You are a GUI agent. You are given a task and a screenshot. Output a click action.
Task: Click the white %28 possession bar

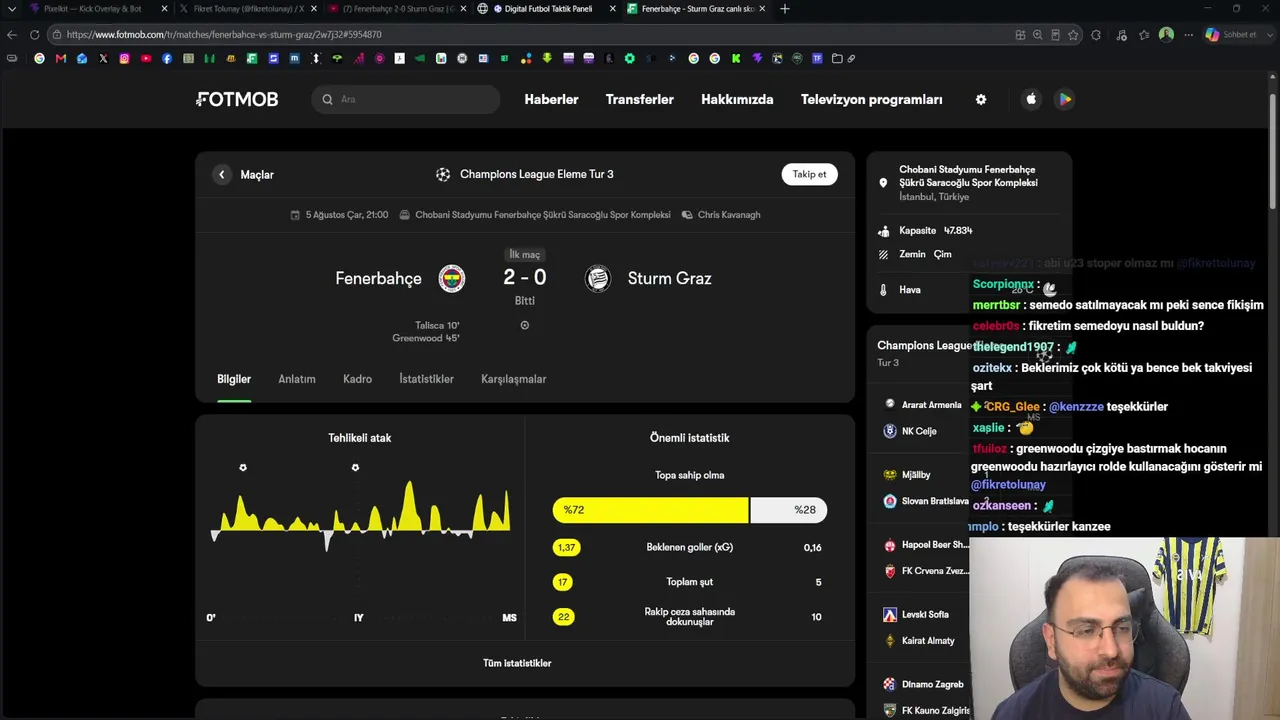pyautogui.click(x=789, y=510)
